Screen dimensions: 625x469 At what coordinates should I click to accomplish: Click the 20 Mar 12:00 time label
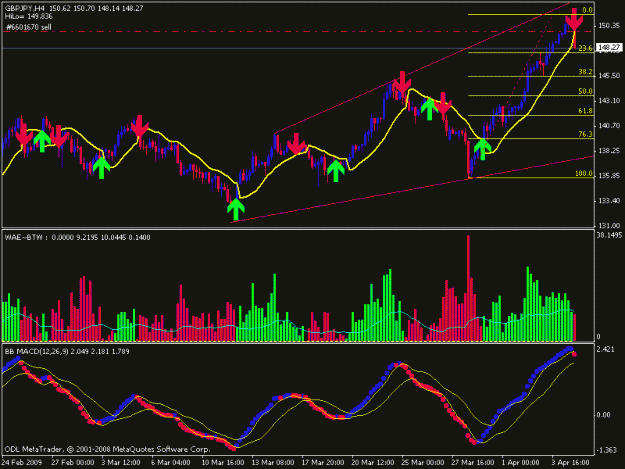(x=373, y=463)
